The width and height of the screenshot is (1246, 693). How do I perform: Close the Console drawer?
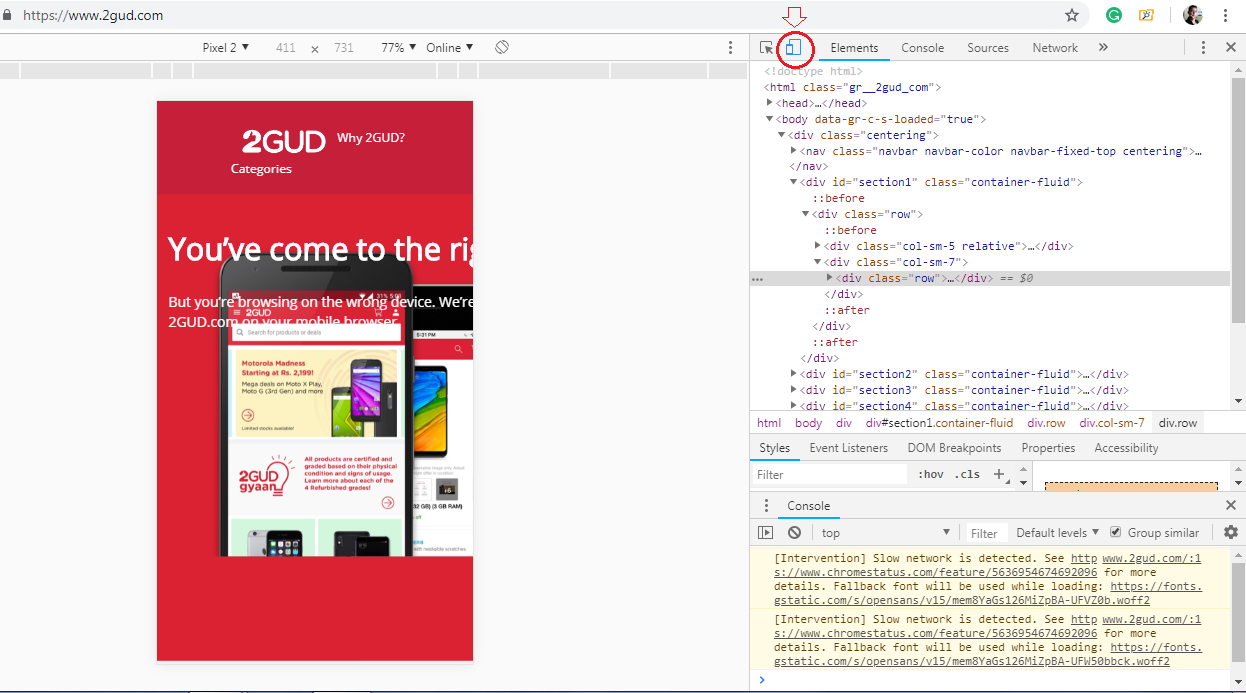pyautogui.click(x=1231, y=505)
